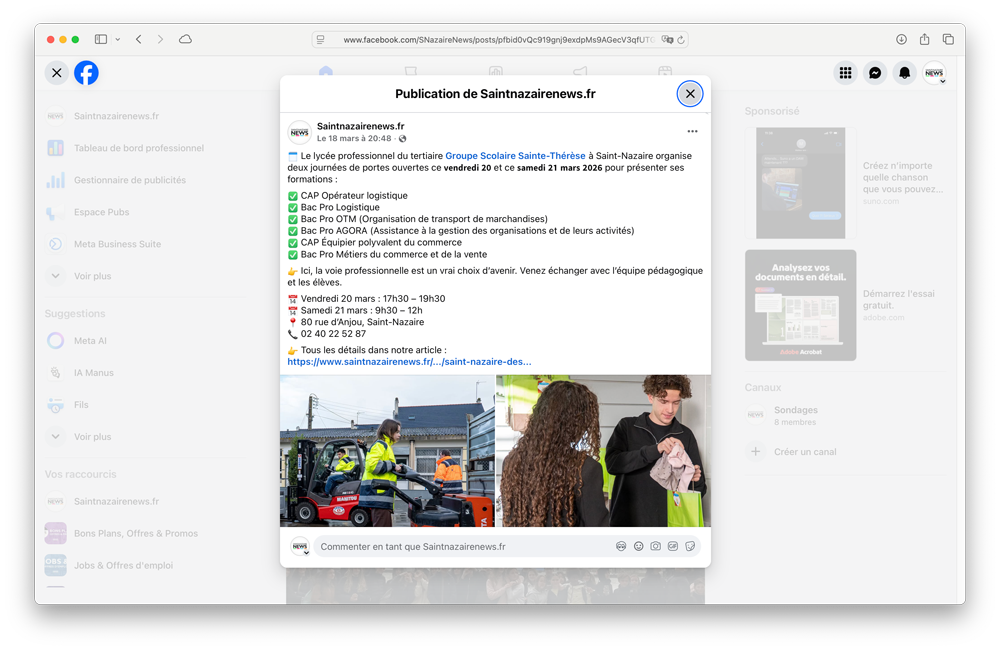Open the Groupe Scolaire Sainte-Thérèse link

pos(515,156)
